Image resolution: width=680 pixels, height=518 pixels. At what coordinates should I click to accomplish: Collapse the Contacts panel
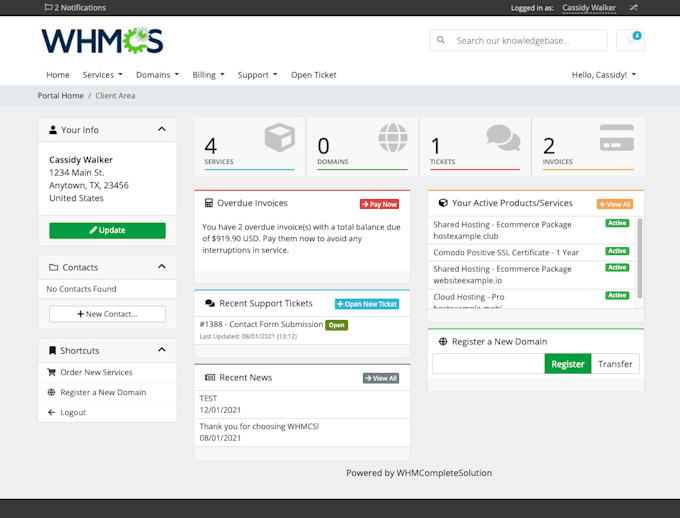162,266
